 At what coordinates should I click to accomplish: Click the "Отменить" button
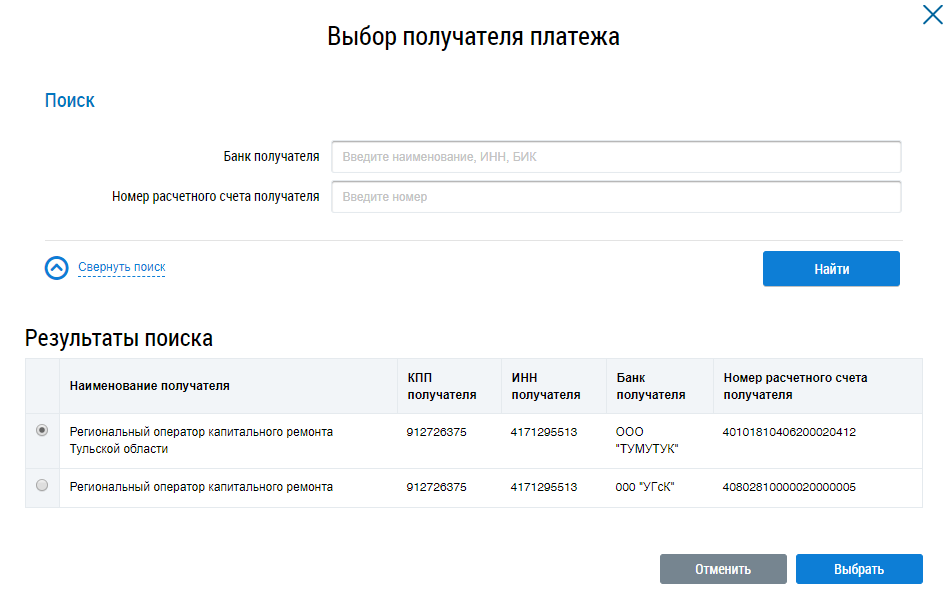tap(723, 569)
